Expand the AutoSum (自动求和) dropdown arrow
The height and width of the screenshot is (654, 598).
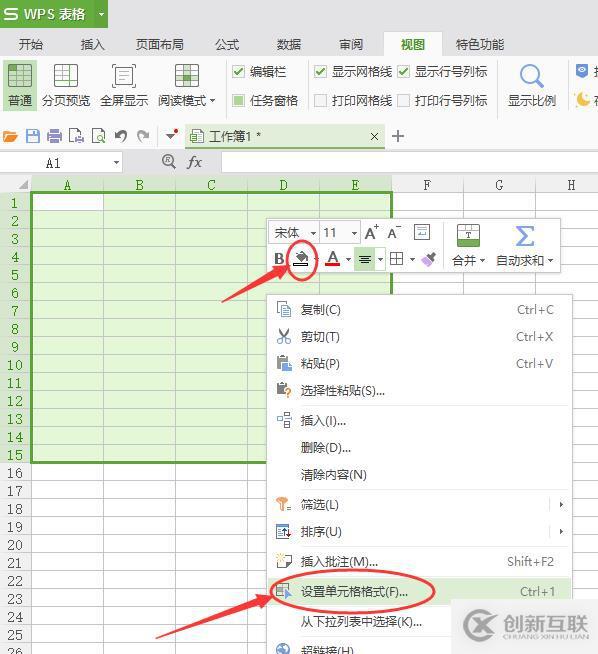(x=550, y=260)
